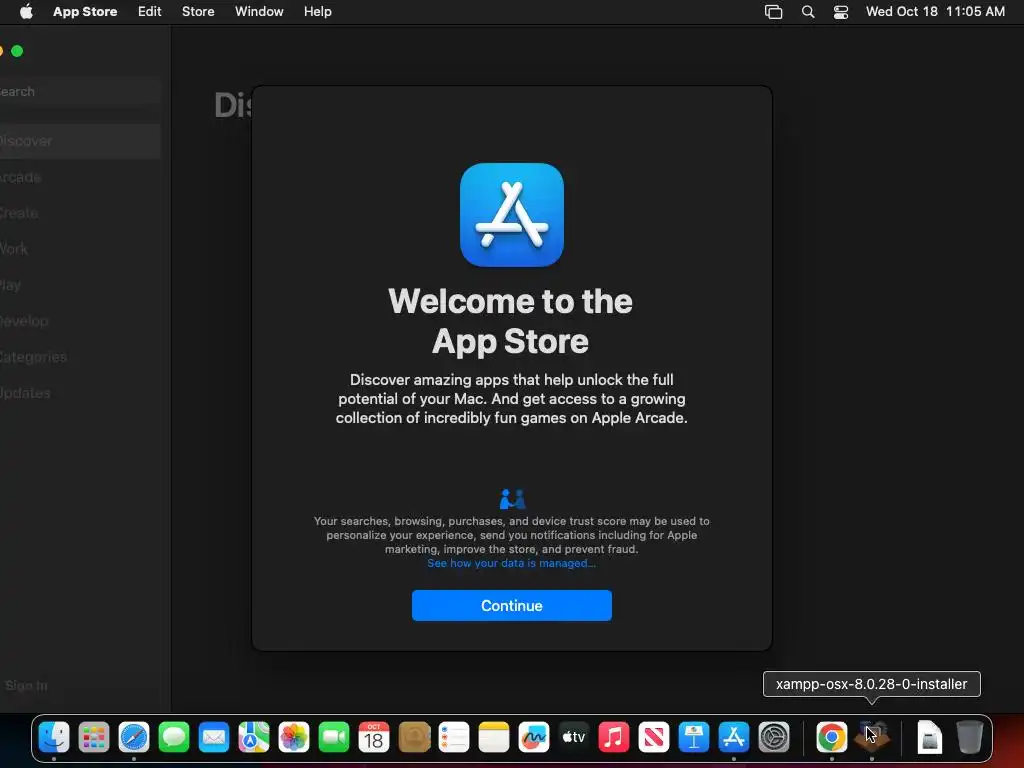Open News app in the Dock

(x=654, y=738)
